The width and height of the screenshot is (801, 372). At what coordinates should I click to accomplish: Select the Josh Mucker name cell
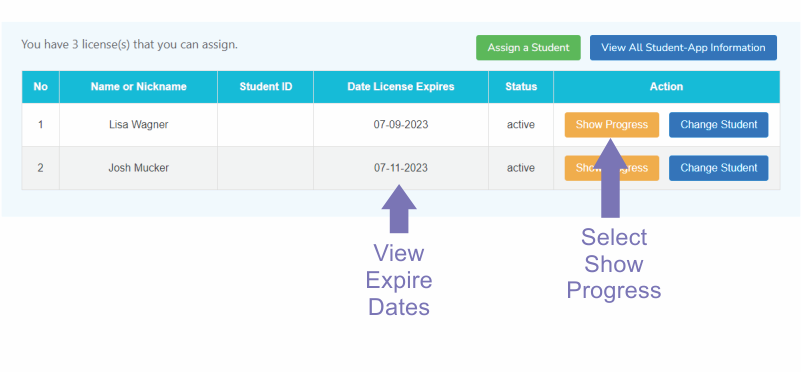[x=138, y=168]
